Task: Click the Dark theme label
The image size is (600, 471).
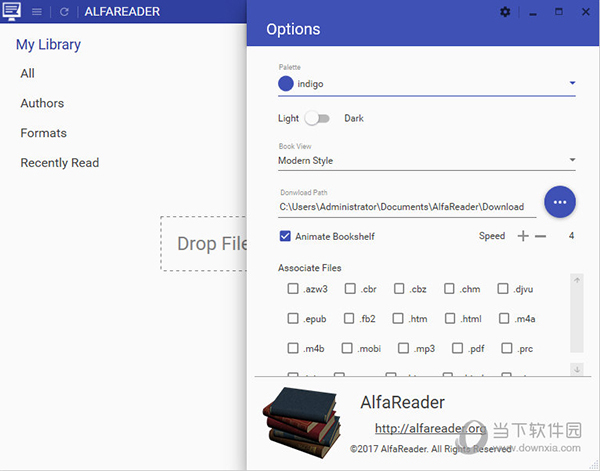Action: pyautogui.click(x=354, y=118)
